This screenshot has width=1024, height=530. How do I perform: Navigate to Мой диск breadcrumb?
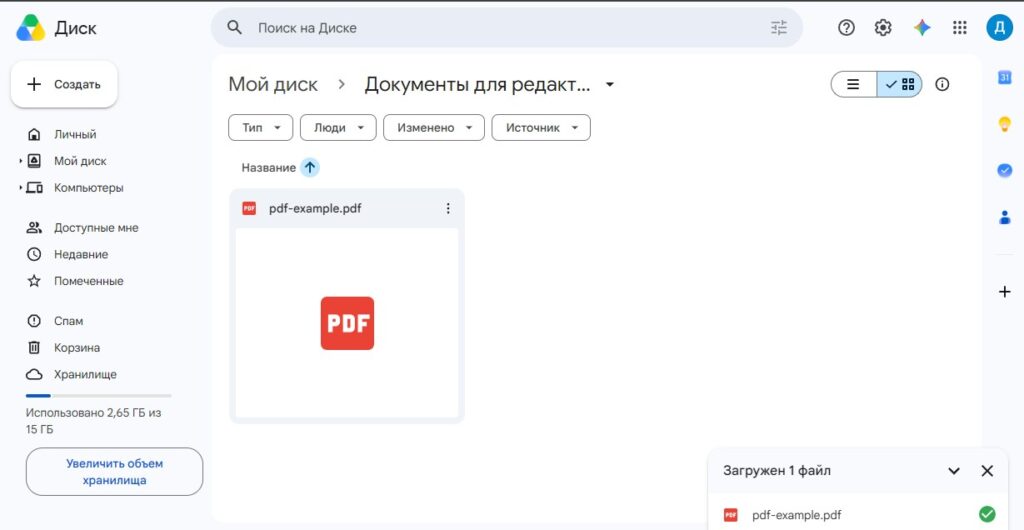(273, 84)
